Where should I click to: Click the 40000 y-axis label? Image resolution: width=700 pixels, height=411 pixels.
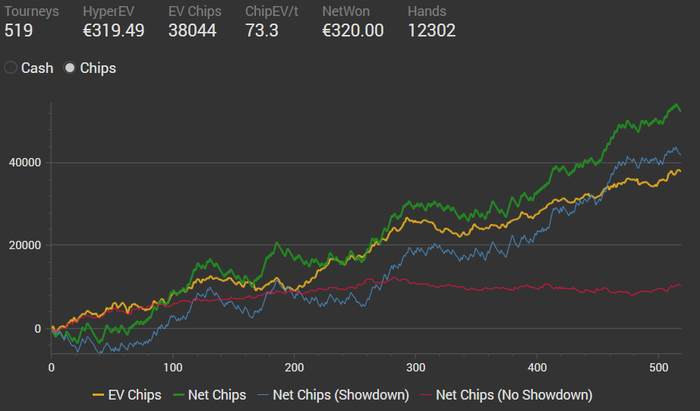pos(25,163)
